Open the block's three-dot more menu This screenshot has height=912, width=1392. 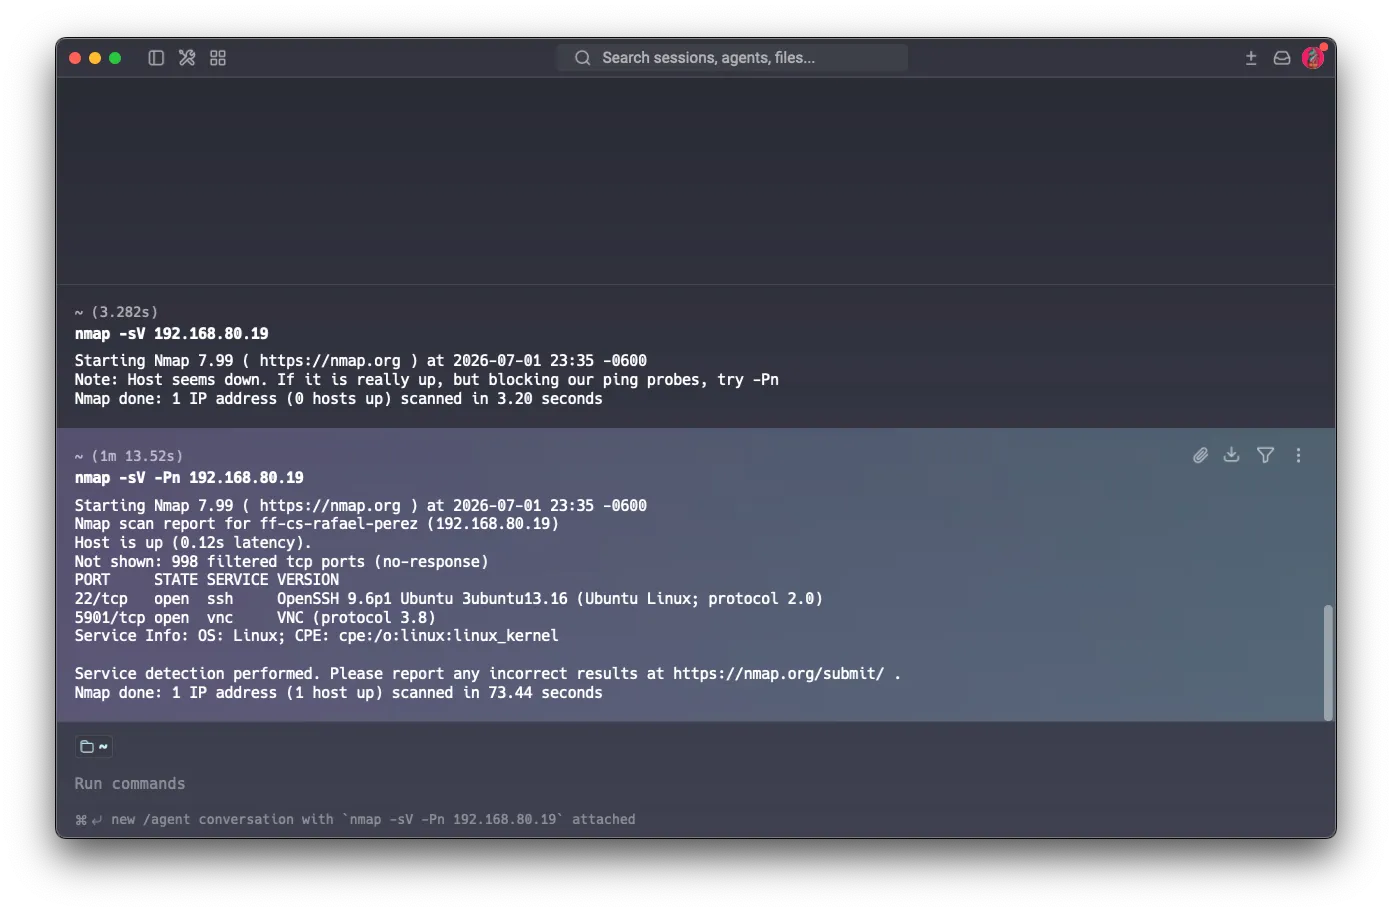coord(1299,455)
